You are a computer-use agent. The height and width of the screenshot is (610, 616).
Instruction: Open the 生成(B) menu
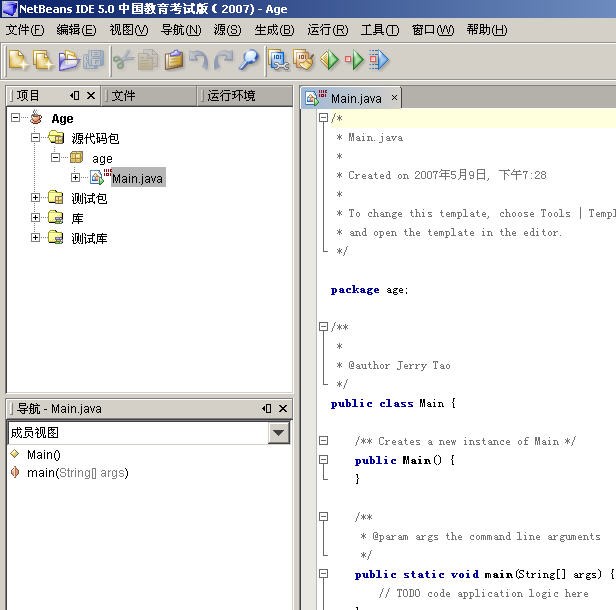[x=274, y=30]
